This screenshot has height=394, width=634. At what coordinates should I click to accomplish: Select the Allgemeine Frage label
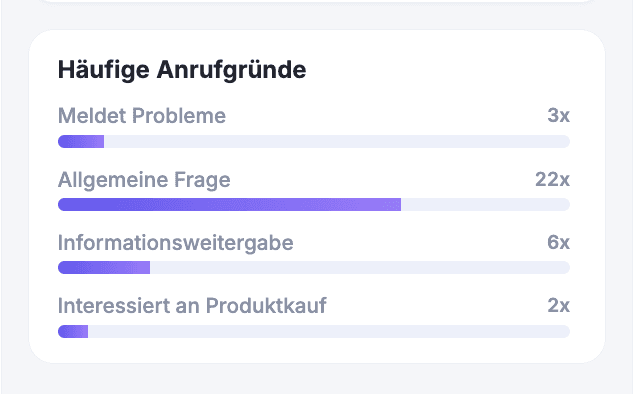pyautogui.click(x=144, y=180)
